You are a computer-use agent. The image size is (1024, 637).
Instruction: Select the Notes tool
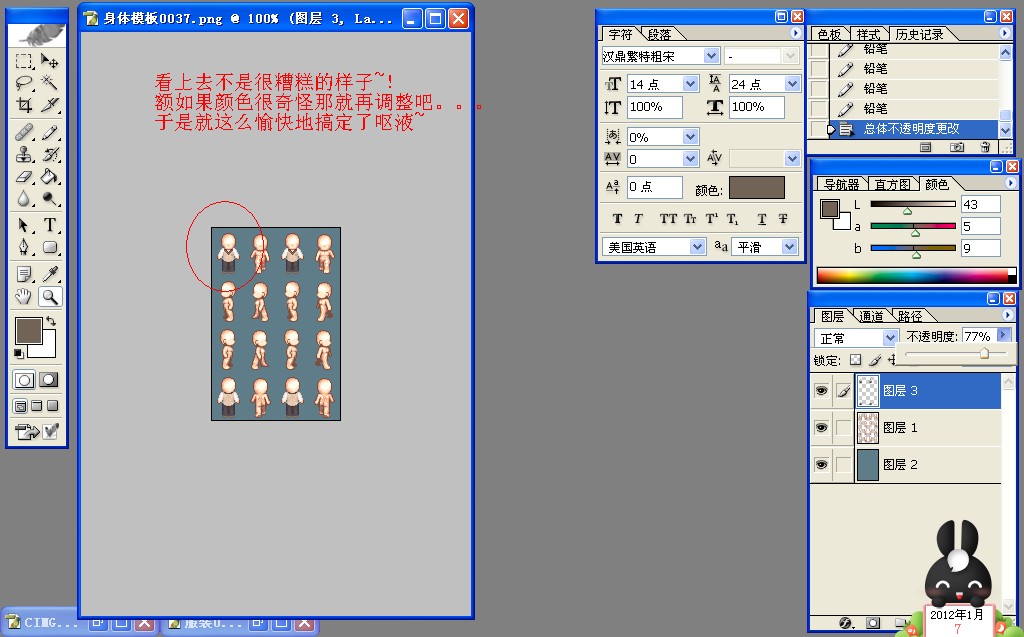(x=24, y=274)
